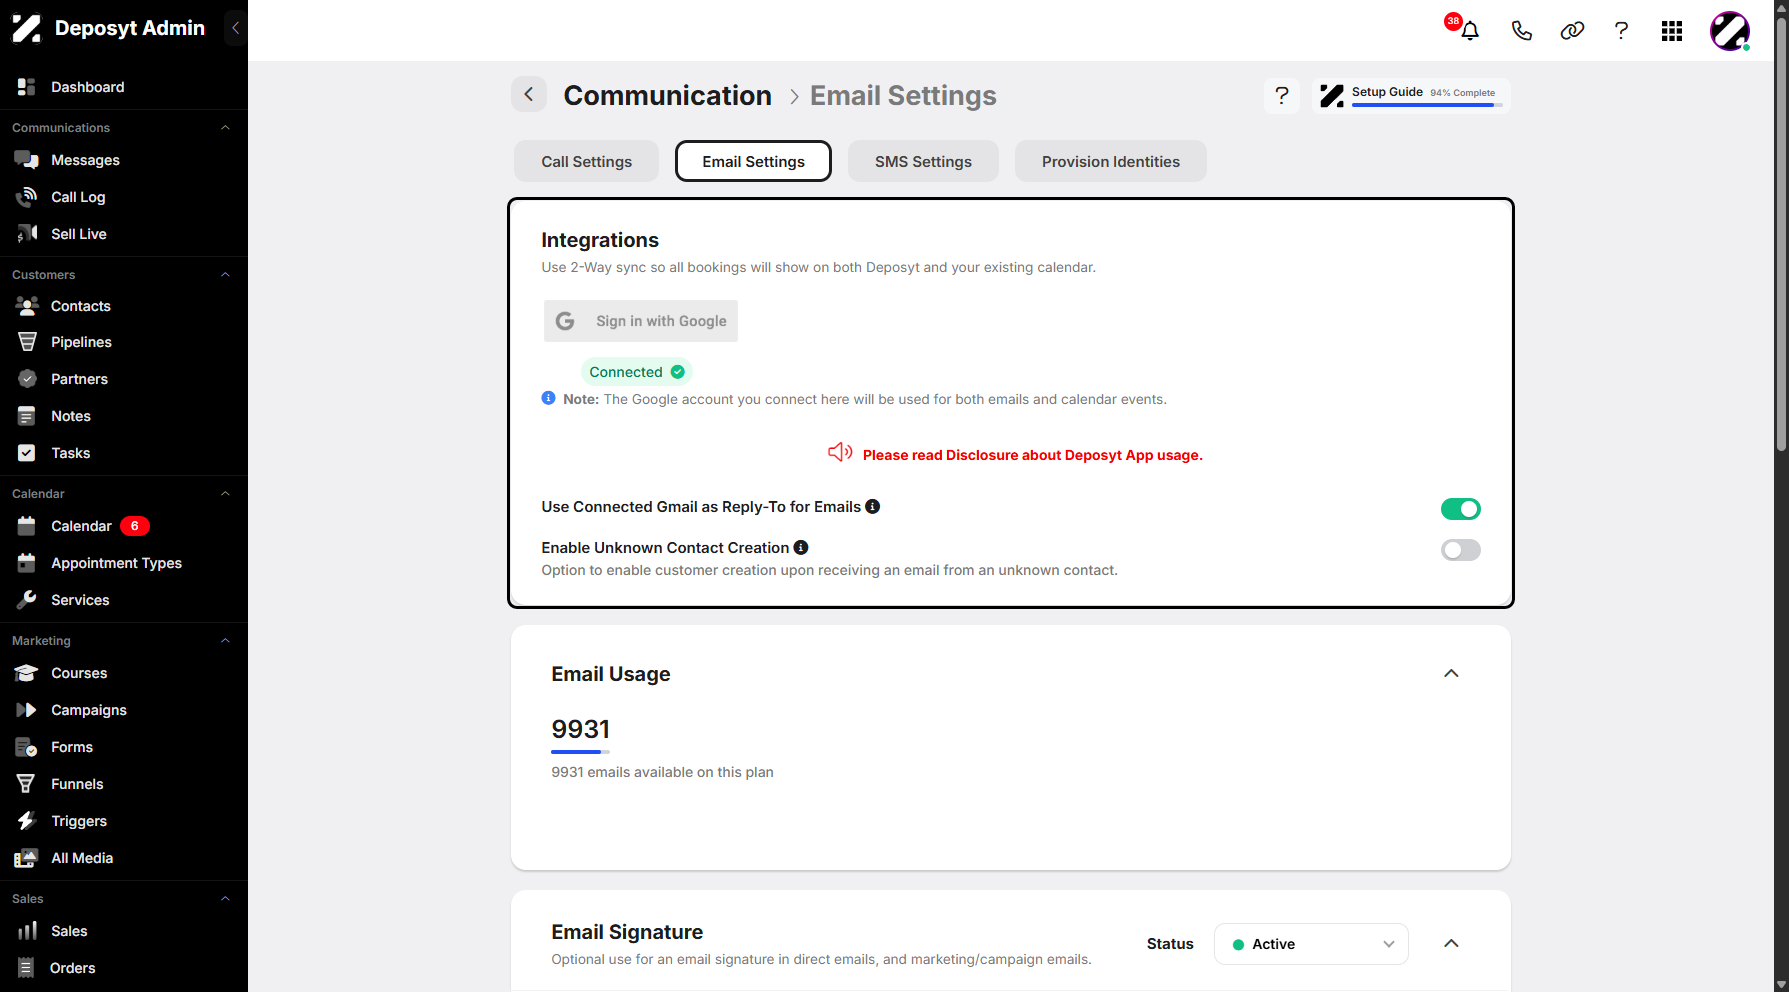
Task: Collapse the Customers sidebar section
Action: (225, 275)
